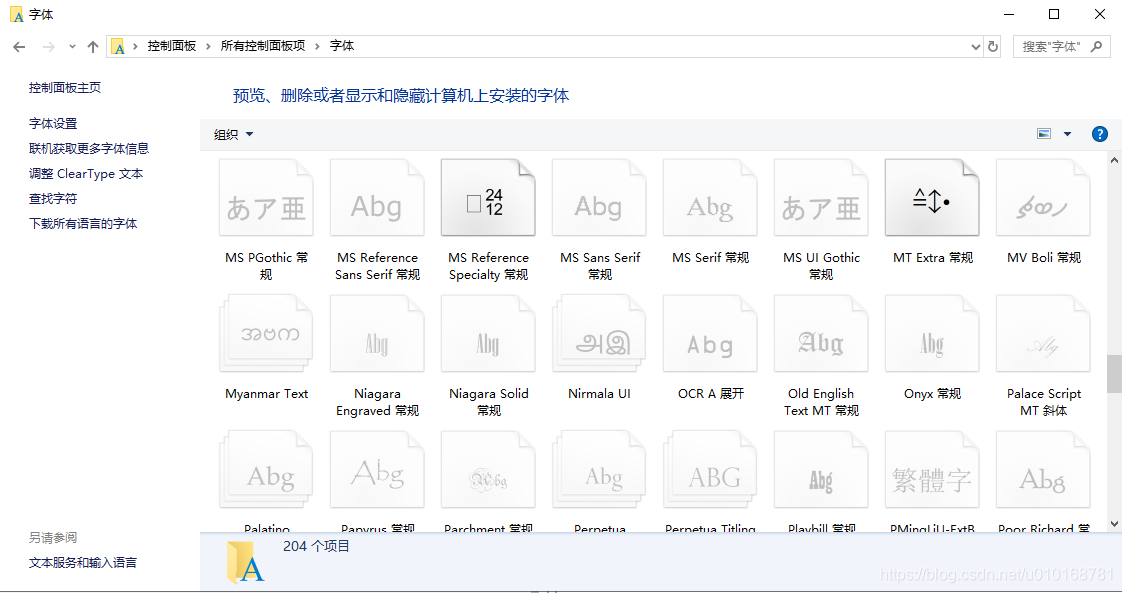Select the Papyrus font icon
This screenshot has height=593, width=1122.
[x=377, y=470]
